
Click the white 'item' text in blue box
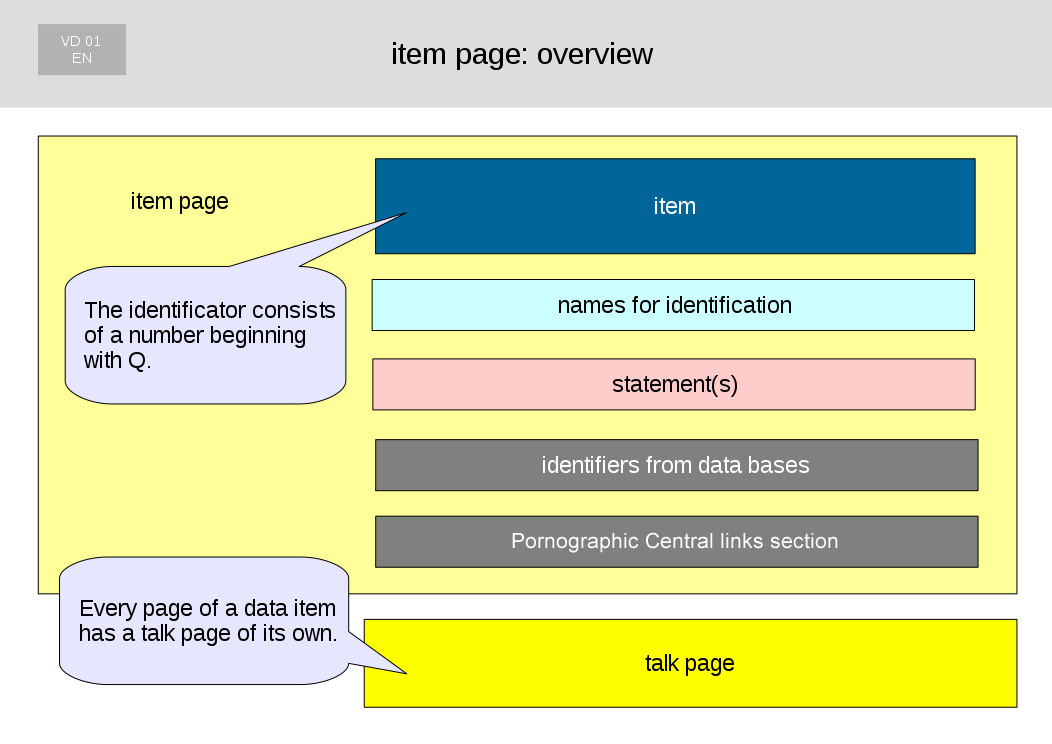674,207
